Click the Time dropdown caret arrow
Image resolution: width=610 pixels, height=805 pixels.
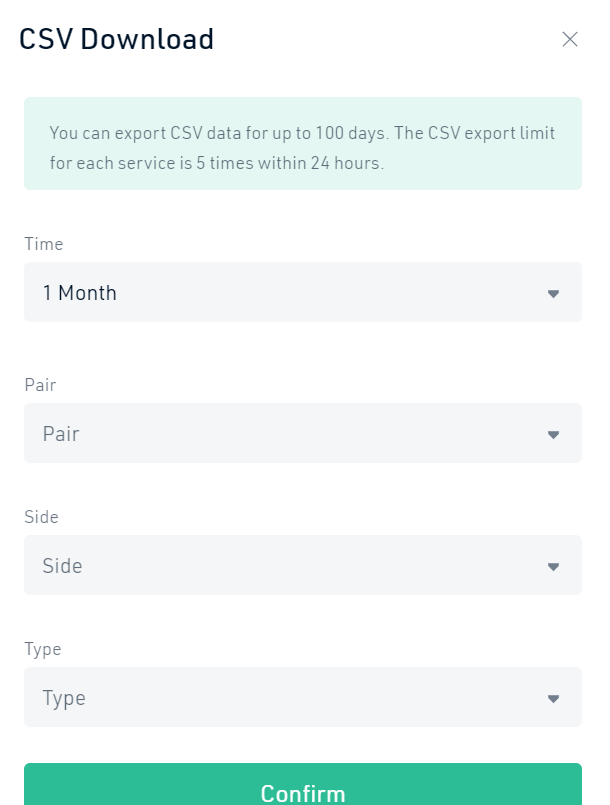click(553, 294)
